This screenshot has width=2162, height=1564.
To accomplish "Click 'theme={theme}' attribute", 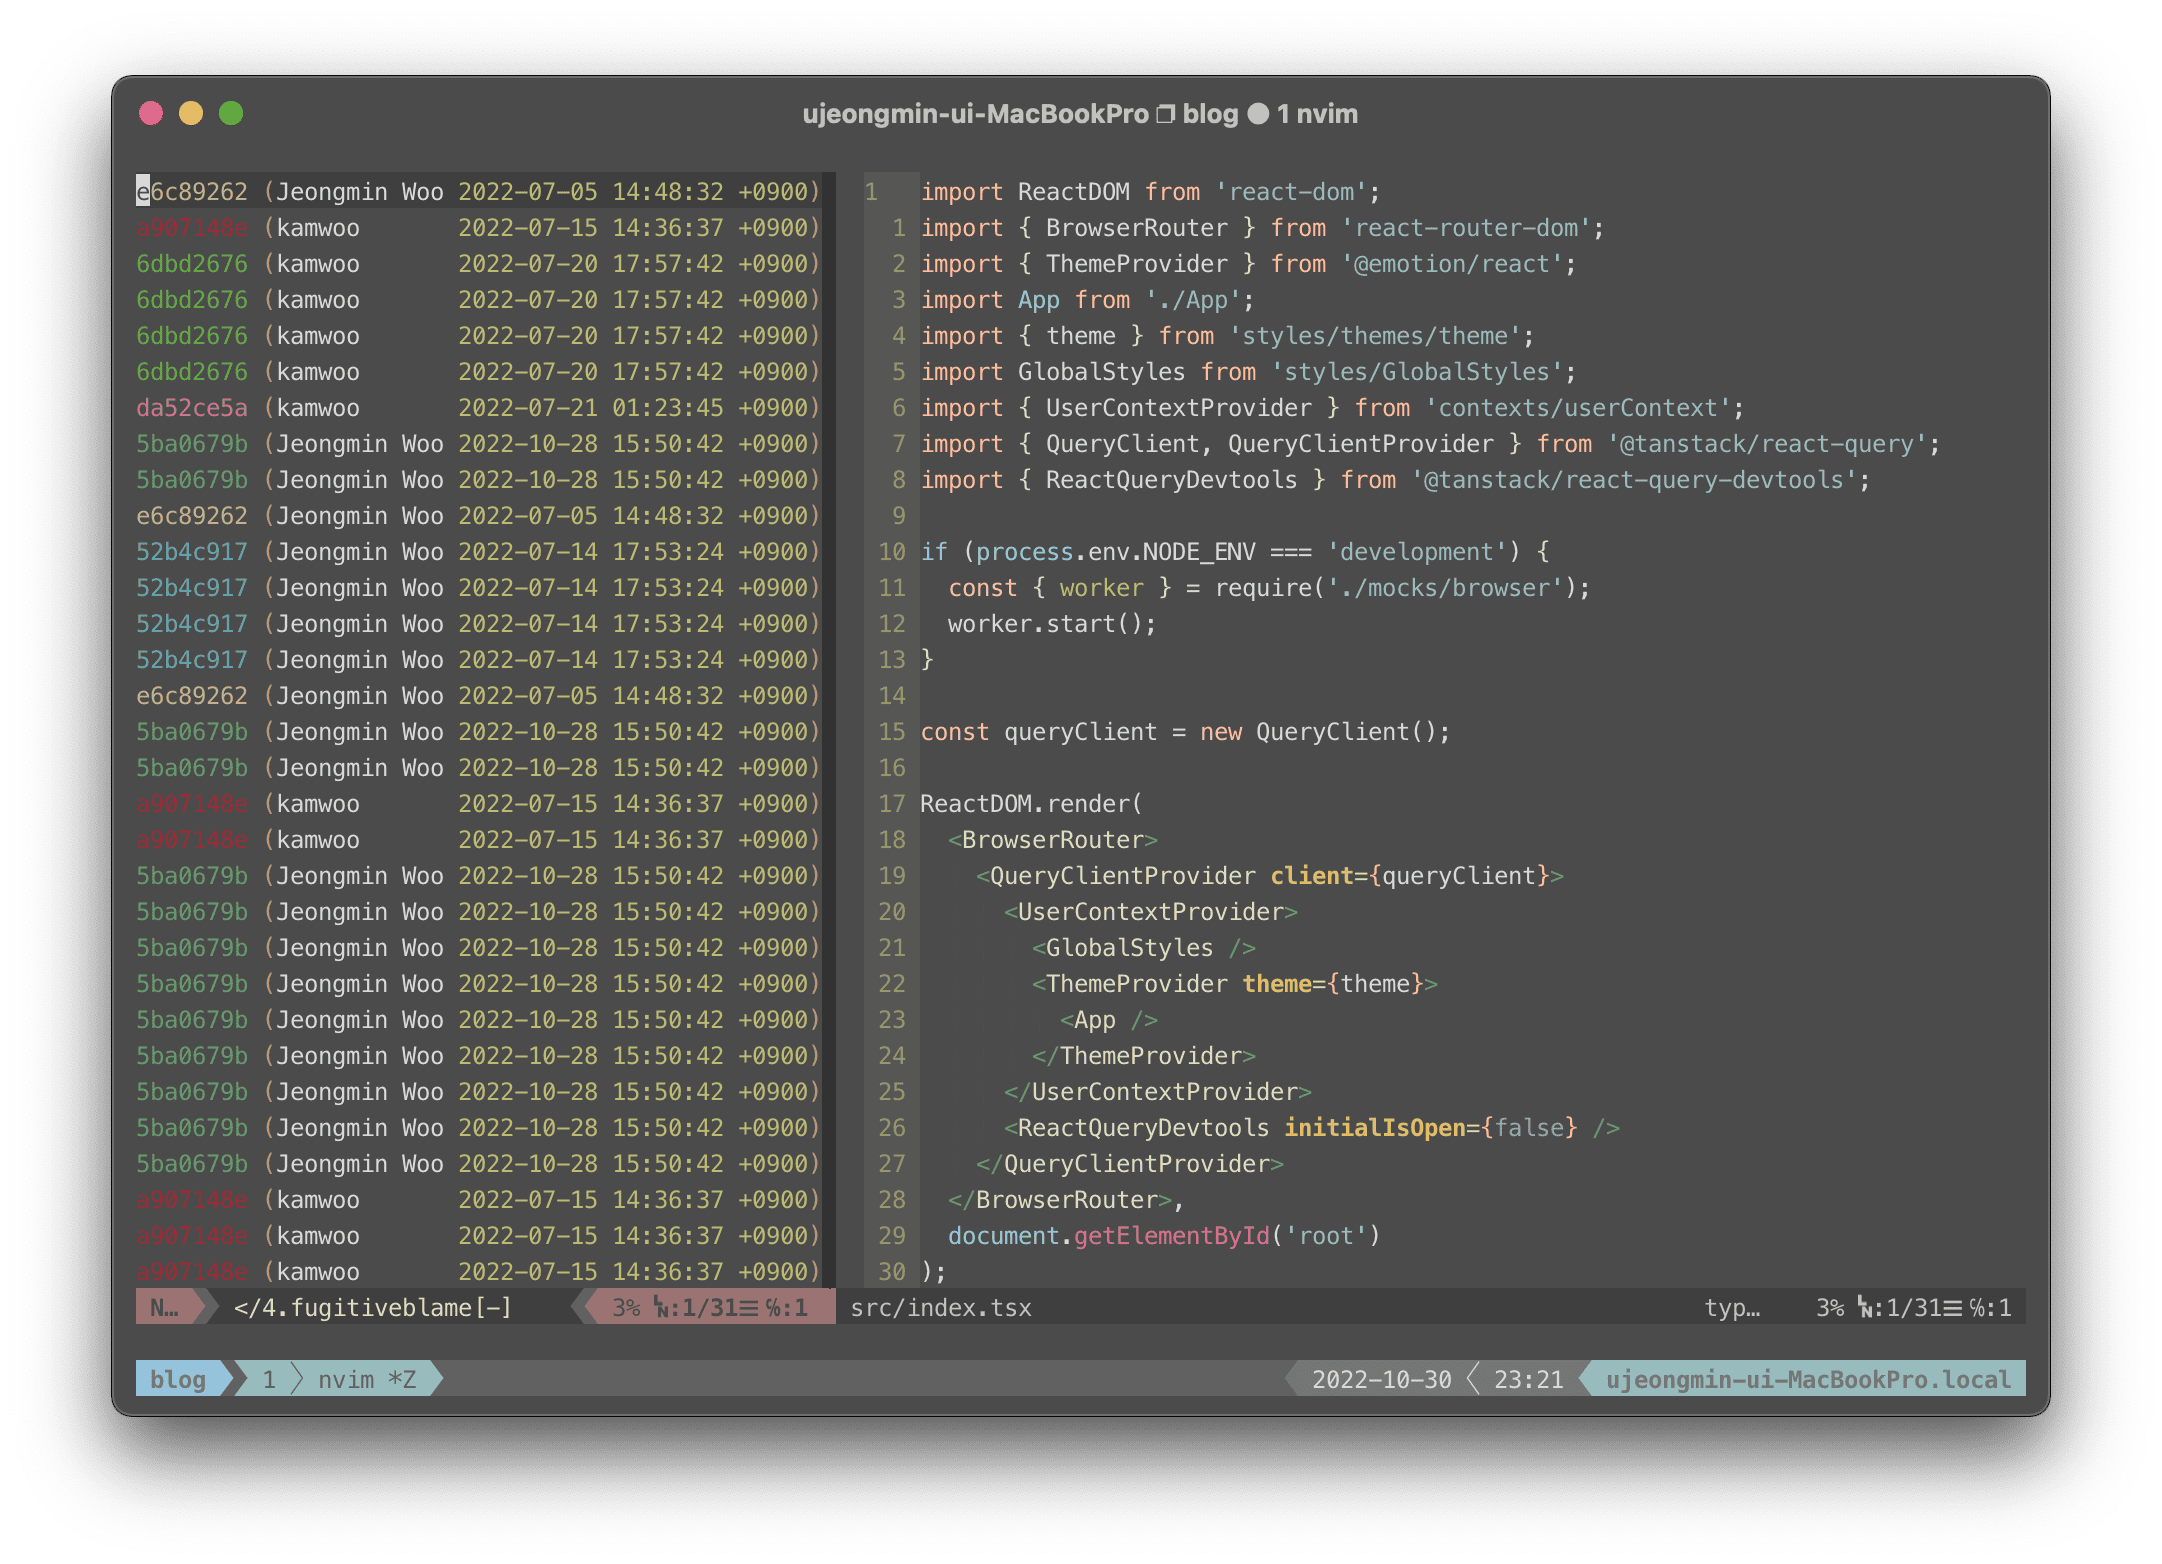I will (x=1333, y=983).
